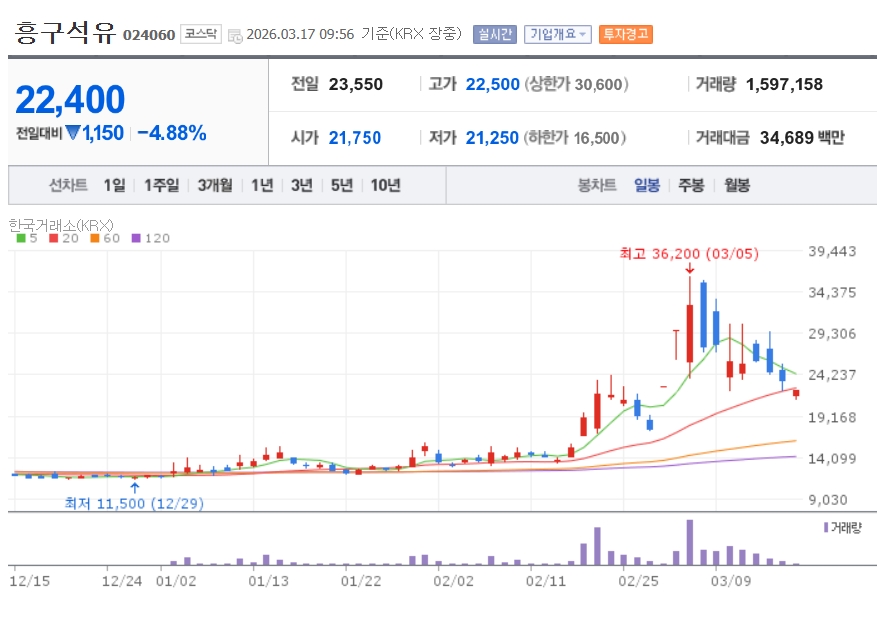Click the green 5-day moving average swatch
The height and width of the screenshot is (626, 877).
(21, 238)
